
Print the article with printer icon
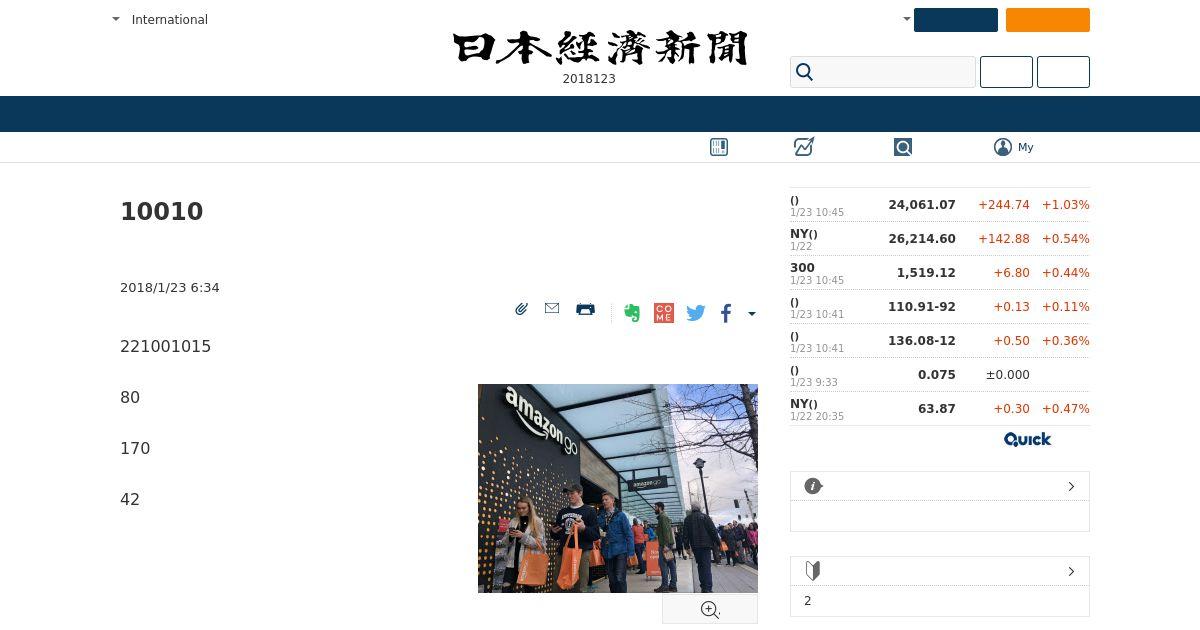(x=586, y=309)
